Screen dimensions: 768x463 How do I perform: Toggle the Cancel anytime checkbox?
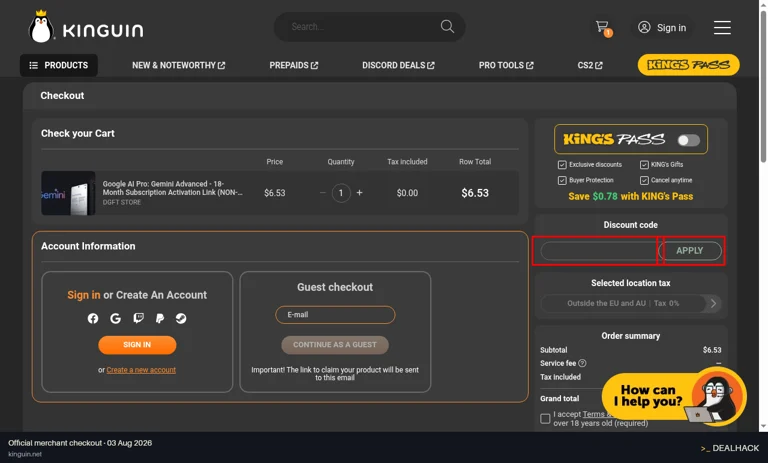[644, 180]
